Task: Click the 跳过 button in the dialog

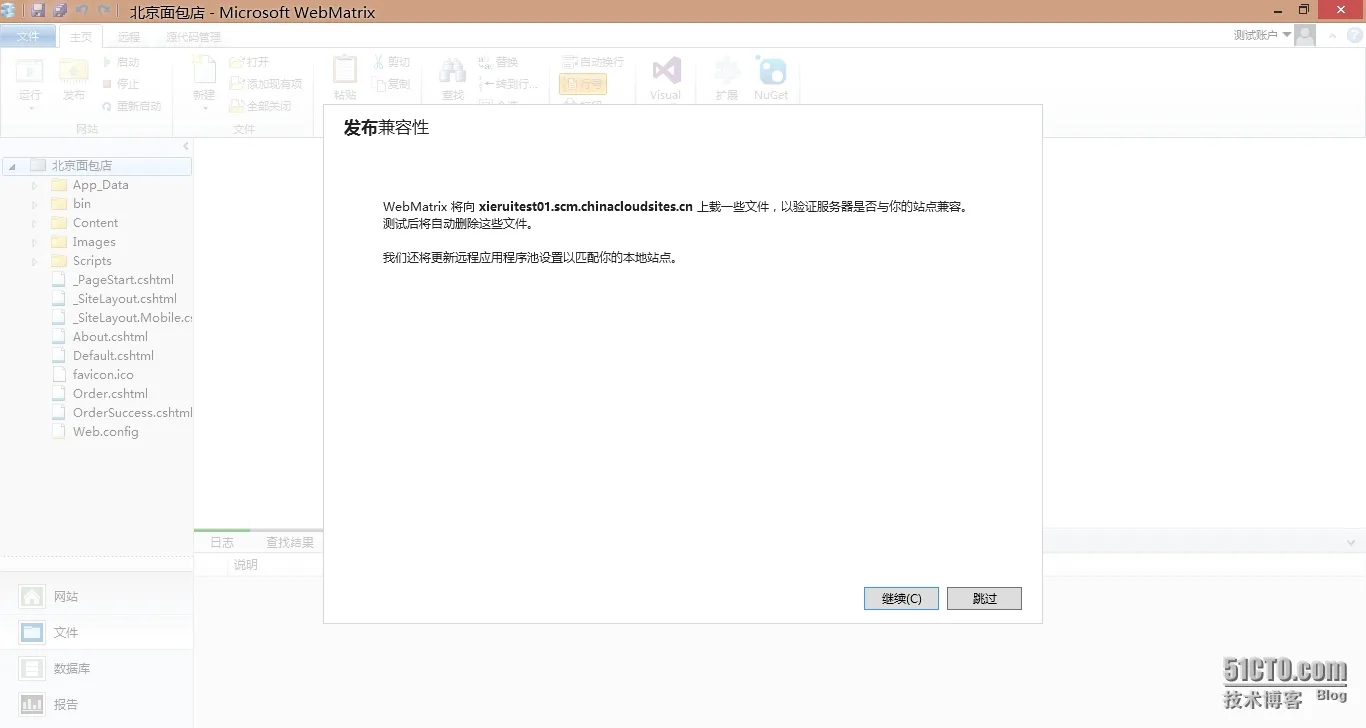Action: coord(984,598)
